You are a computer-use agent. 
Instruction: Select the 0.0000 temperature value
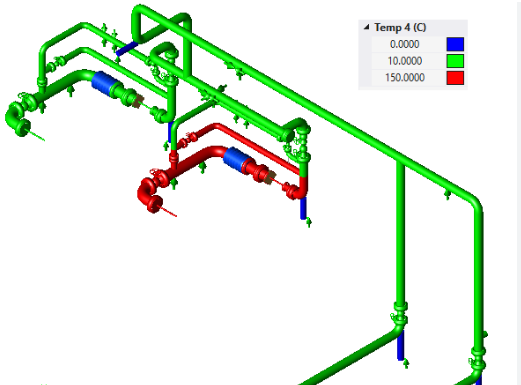[x=404, y=44]
